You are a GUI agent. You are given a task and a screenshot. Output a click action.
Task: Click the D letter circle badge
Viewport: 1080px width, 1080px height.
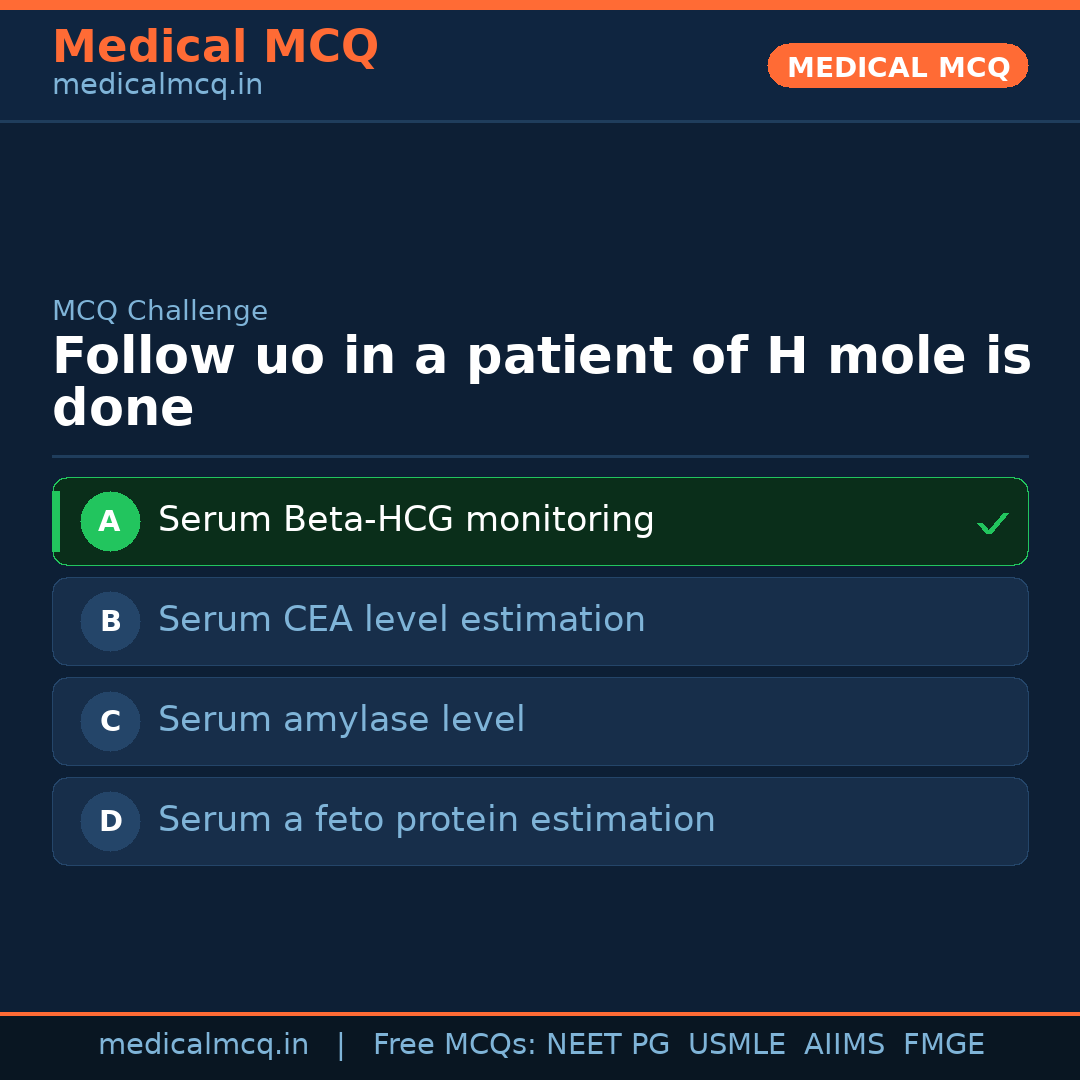point(110,821)
